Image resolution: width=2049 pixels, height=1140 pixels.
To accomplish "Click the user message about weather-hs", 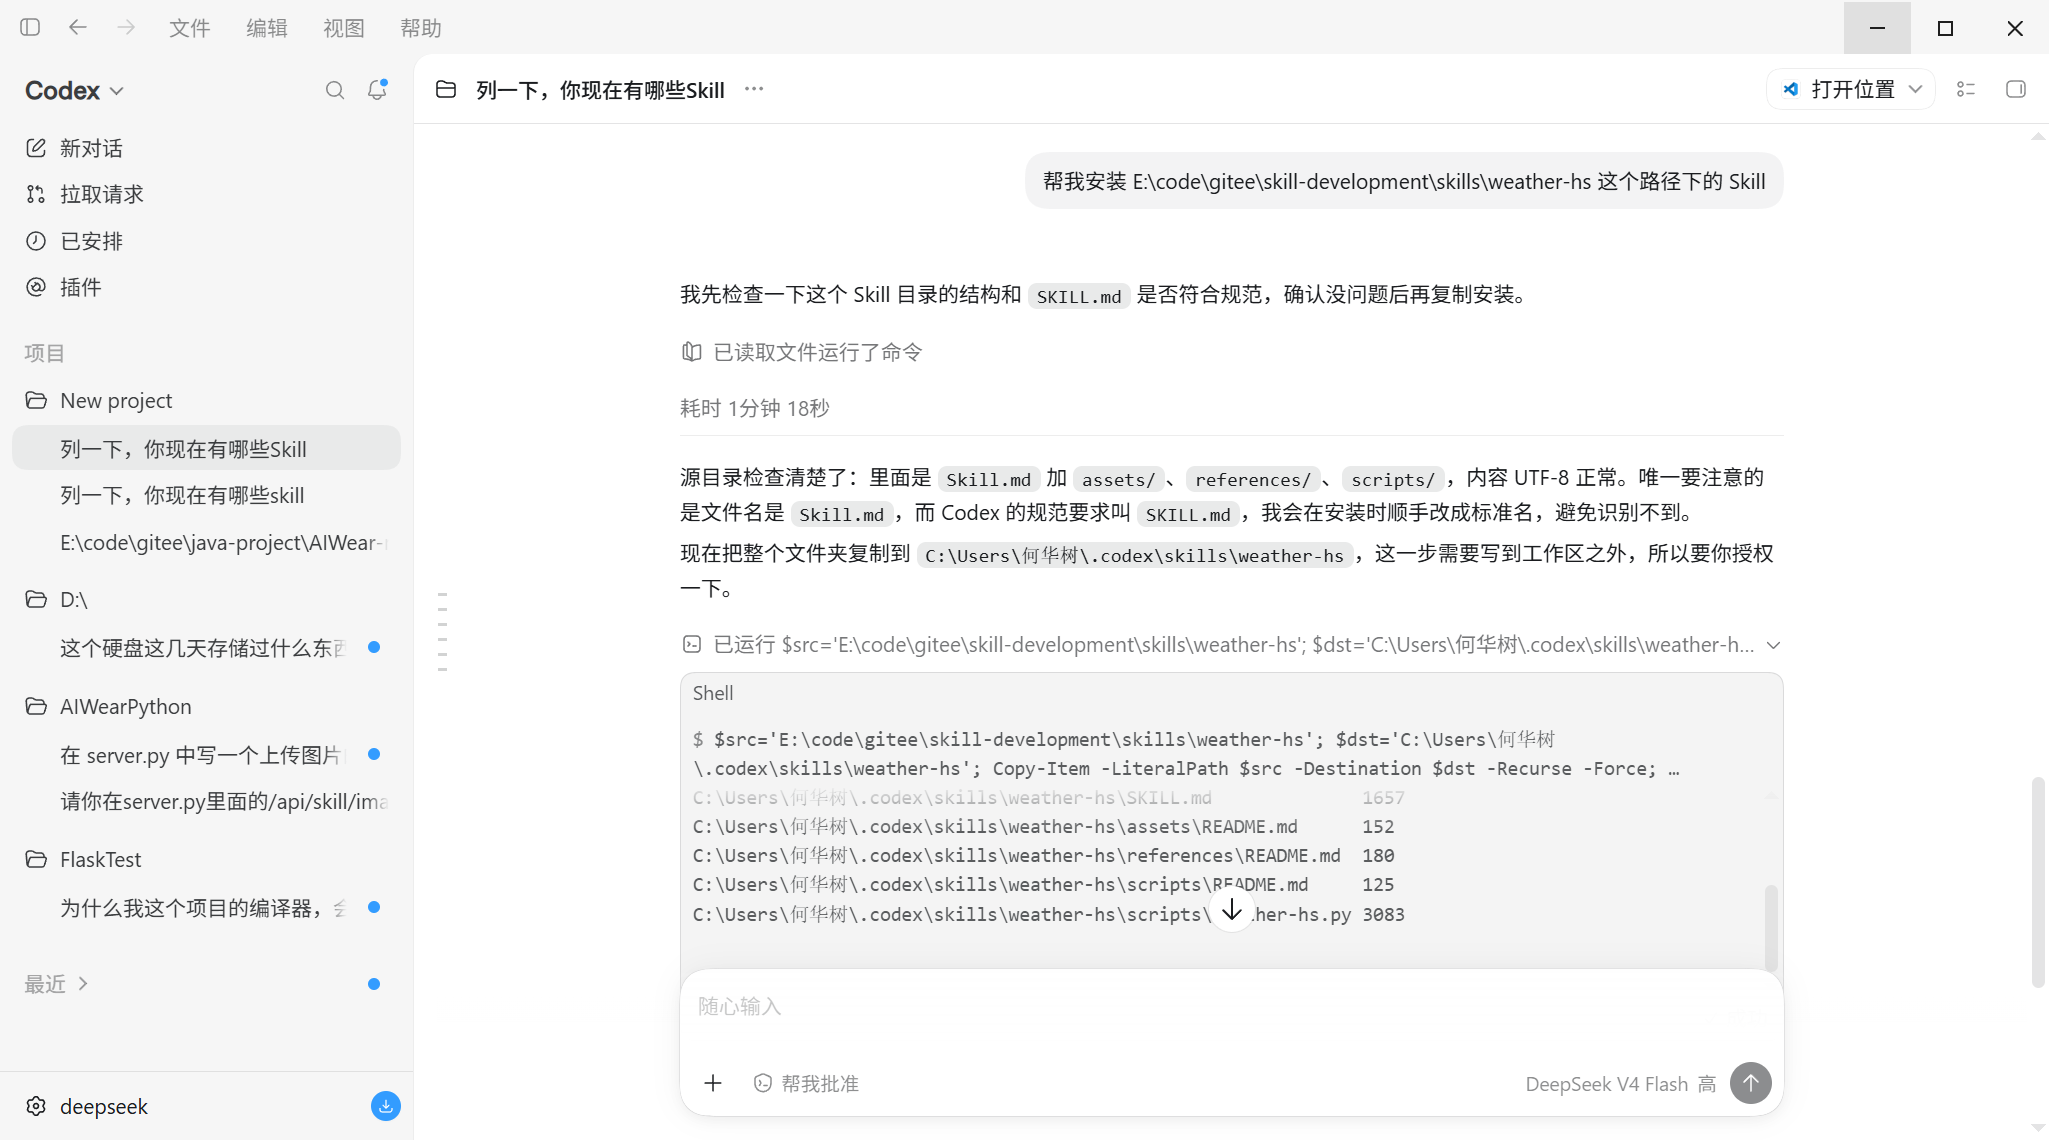I will (1404, 181).
